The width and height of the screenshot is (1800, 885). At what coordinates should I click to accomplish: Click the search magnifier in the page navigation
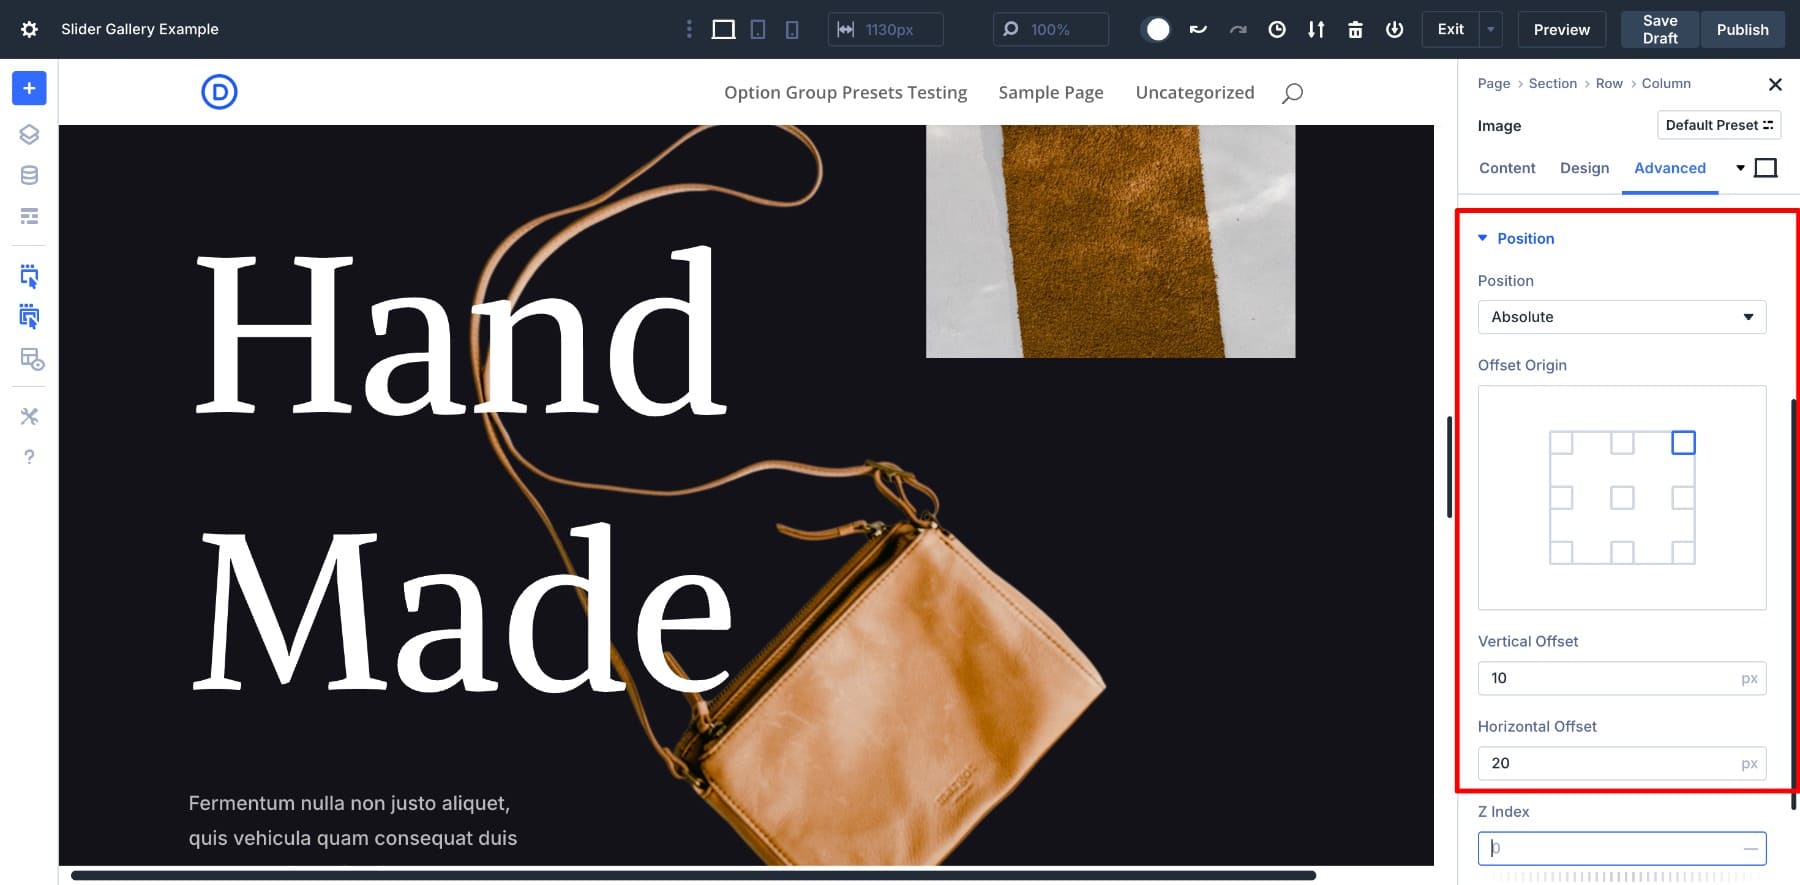click(1292, 93)
